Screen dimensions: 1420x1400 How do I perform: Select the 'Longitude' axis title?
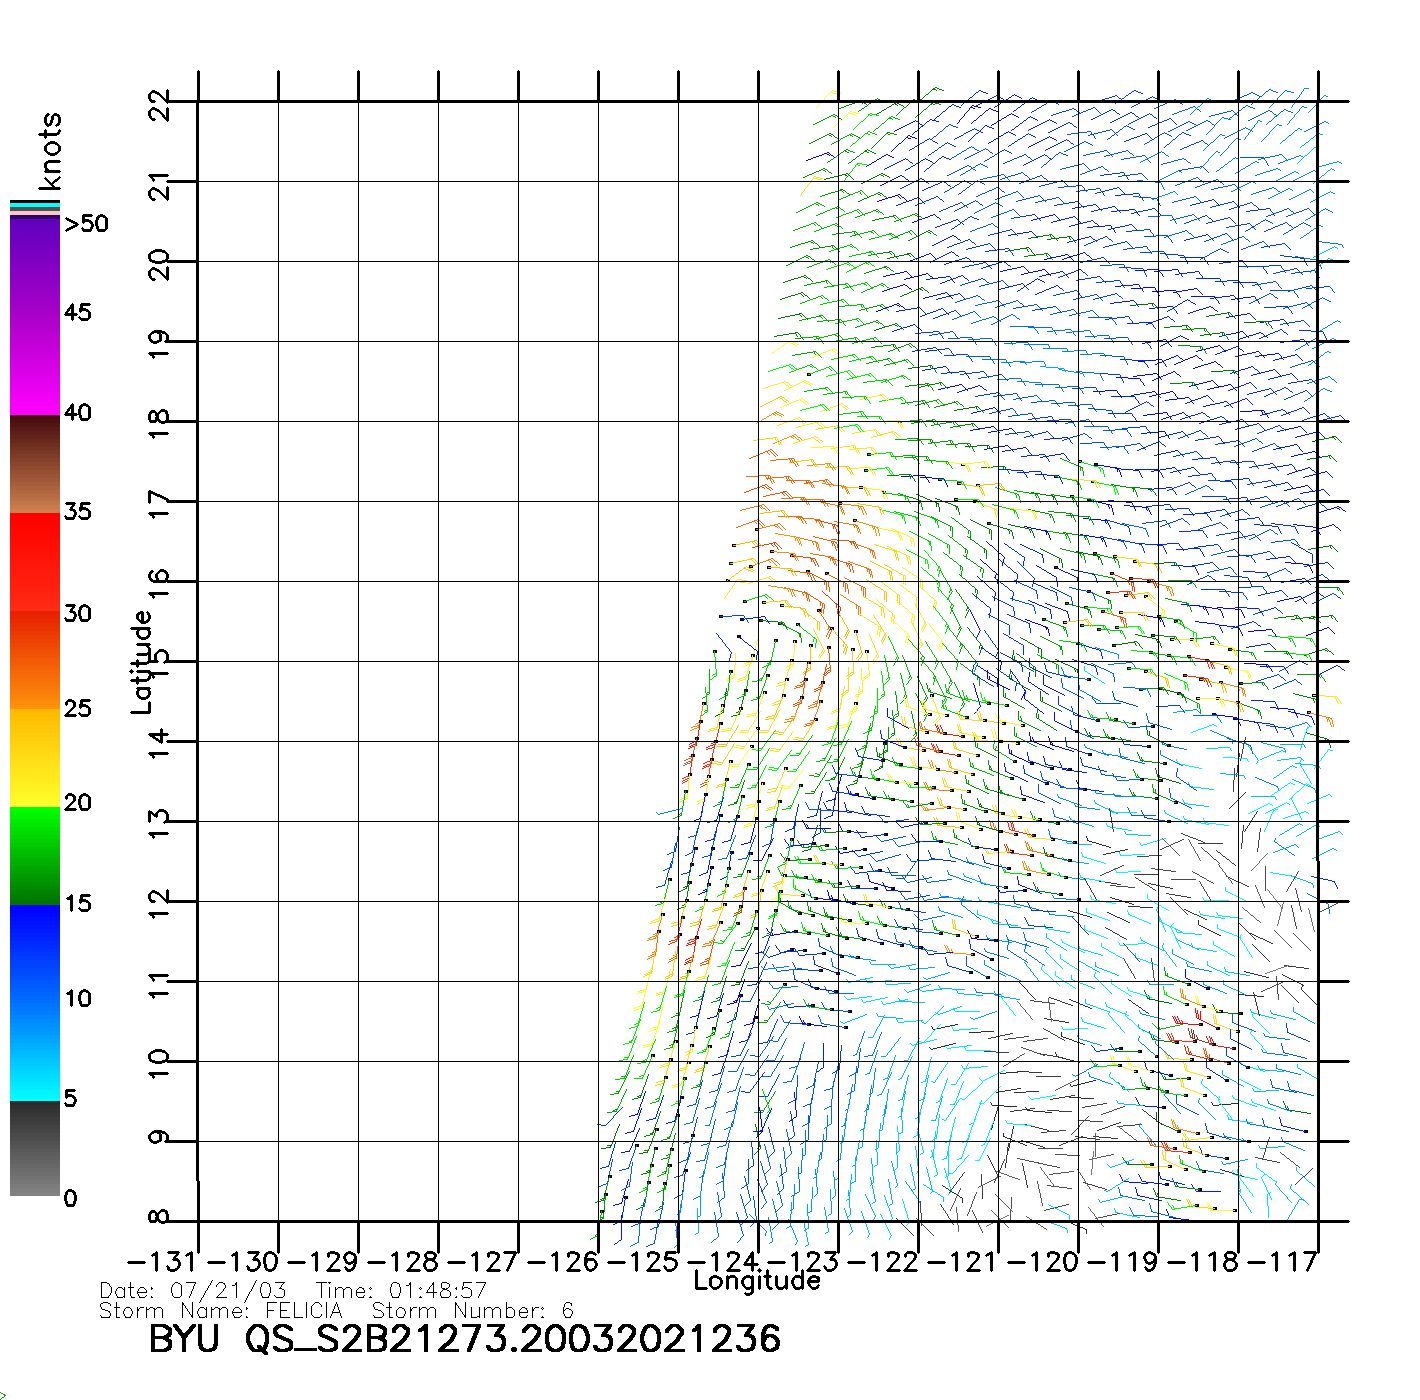coord(757,1281)
